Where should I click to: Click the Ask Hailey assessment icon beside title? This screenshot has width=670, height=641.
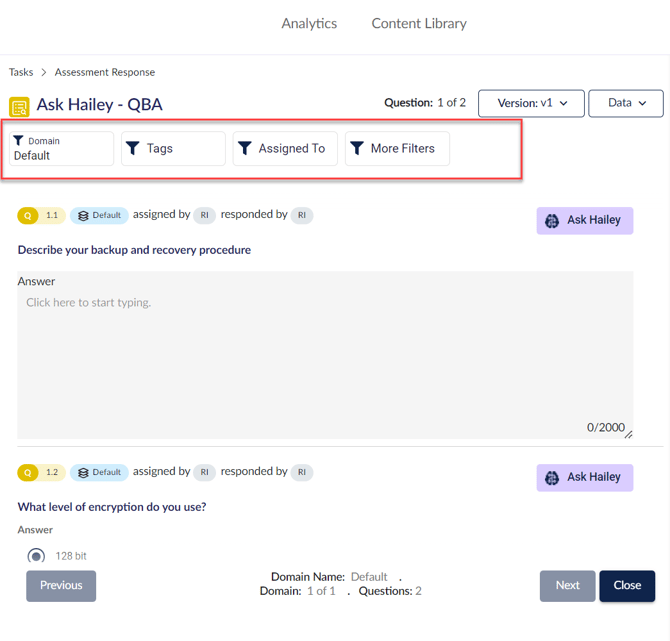point(19,106)
